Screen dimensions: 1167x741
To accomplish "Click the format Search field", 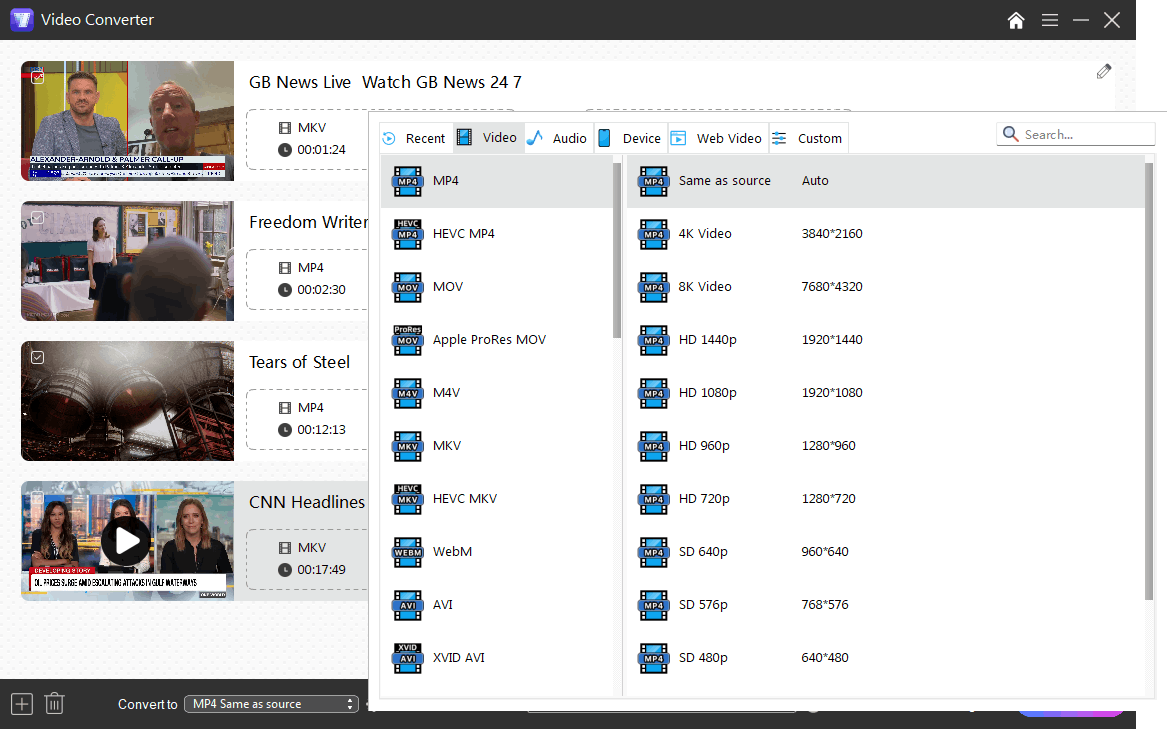I will (1075, 135).
